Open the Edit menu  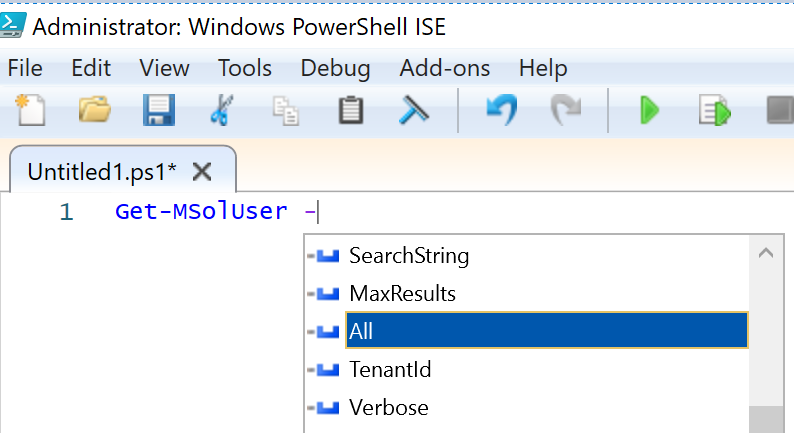coord(91,68)
